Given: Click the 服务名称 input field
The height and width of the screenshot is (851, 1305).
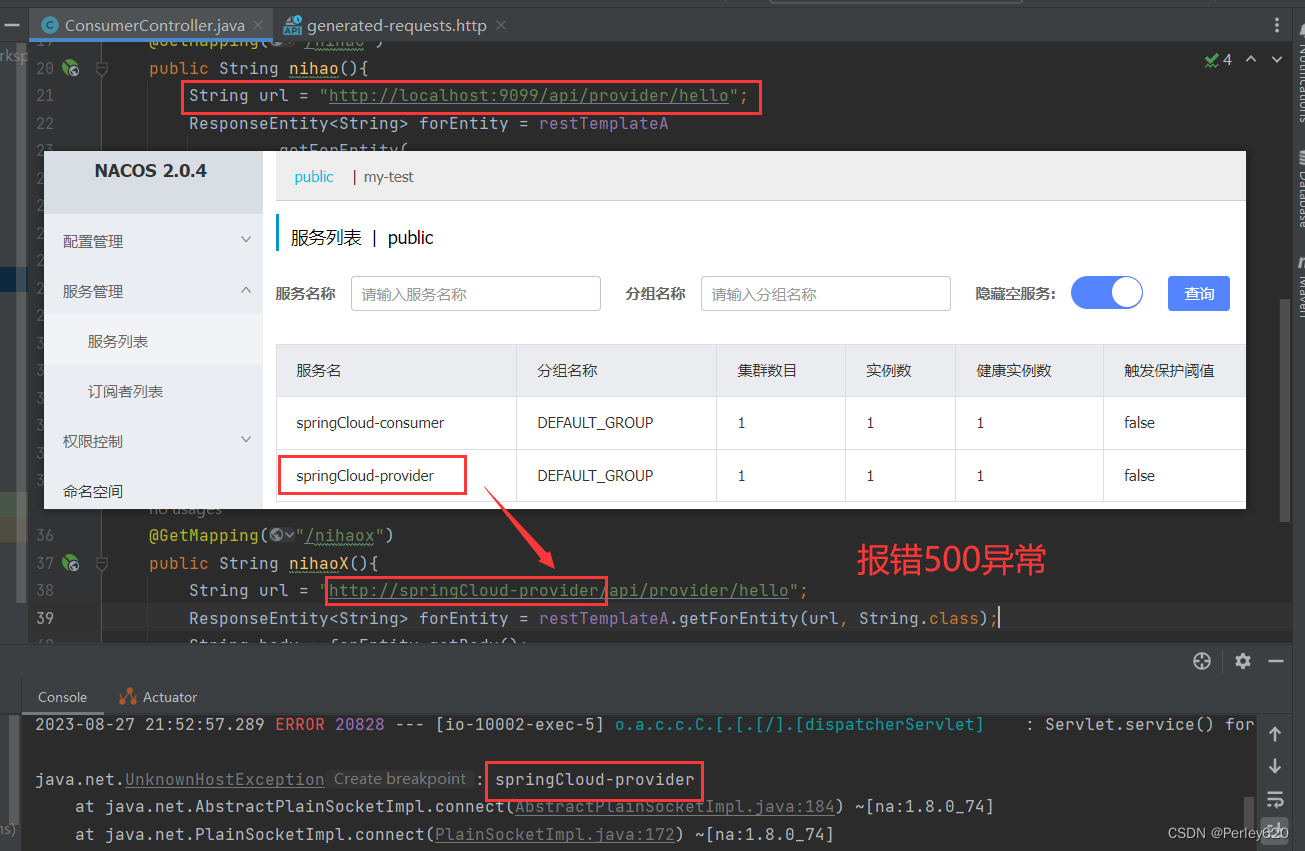Looking at the screenshot, I should coord(476,294).
